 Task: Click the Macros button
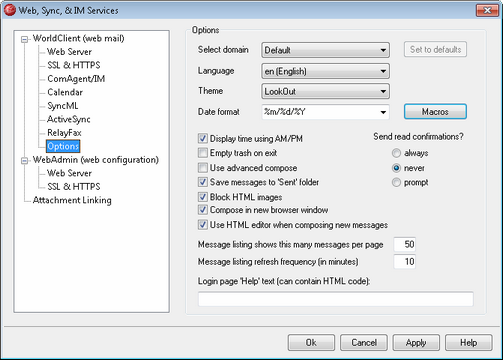click(x=435, y=112)
